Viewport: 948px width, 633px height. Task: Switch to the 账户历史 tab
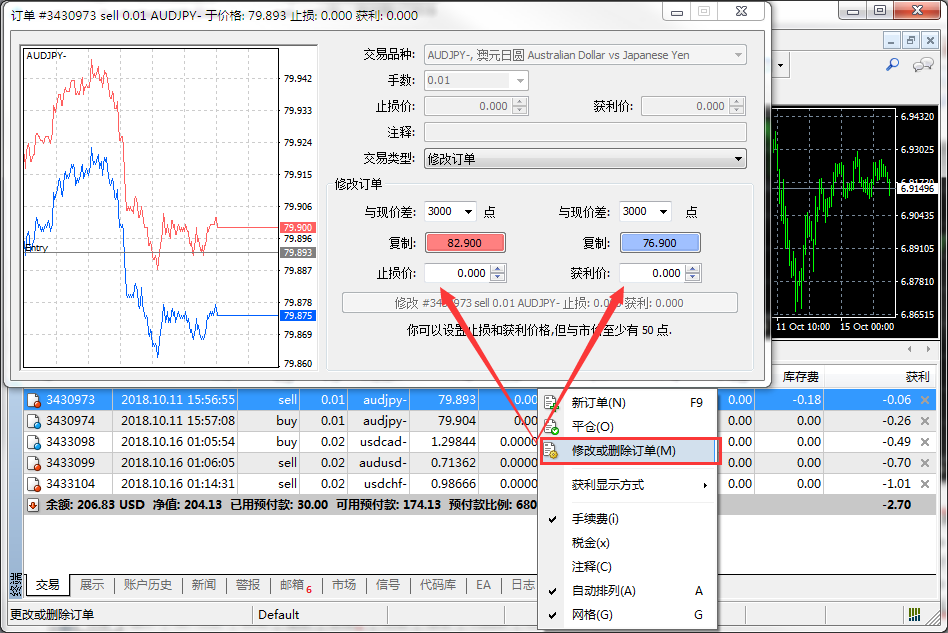click(148, 585)
